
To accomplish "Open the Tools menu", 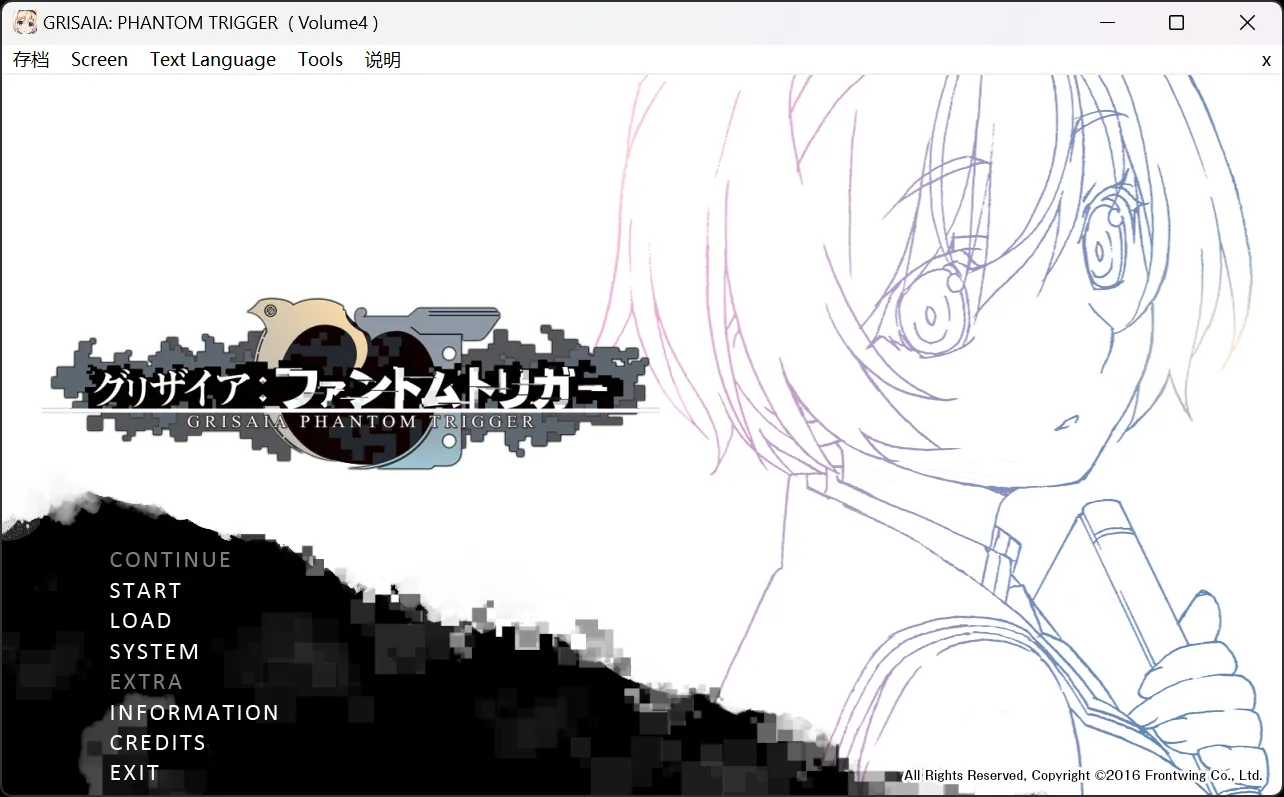I will [x=320, y=60].
